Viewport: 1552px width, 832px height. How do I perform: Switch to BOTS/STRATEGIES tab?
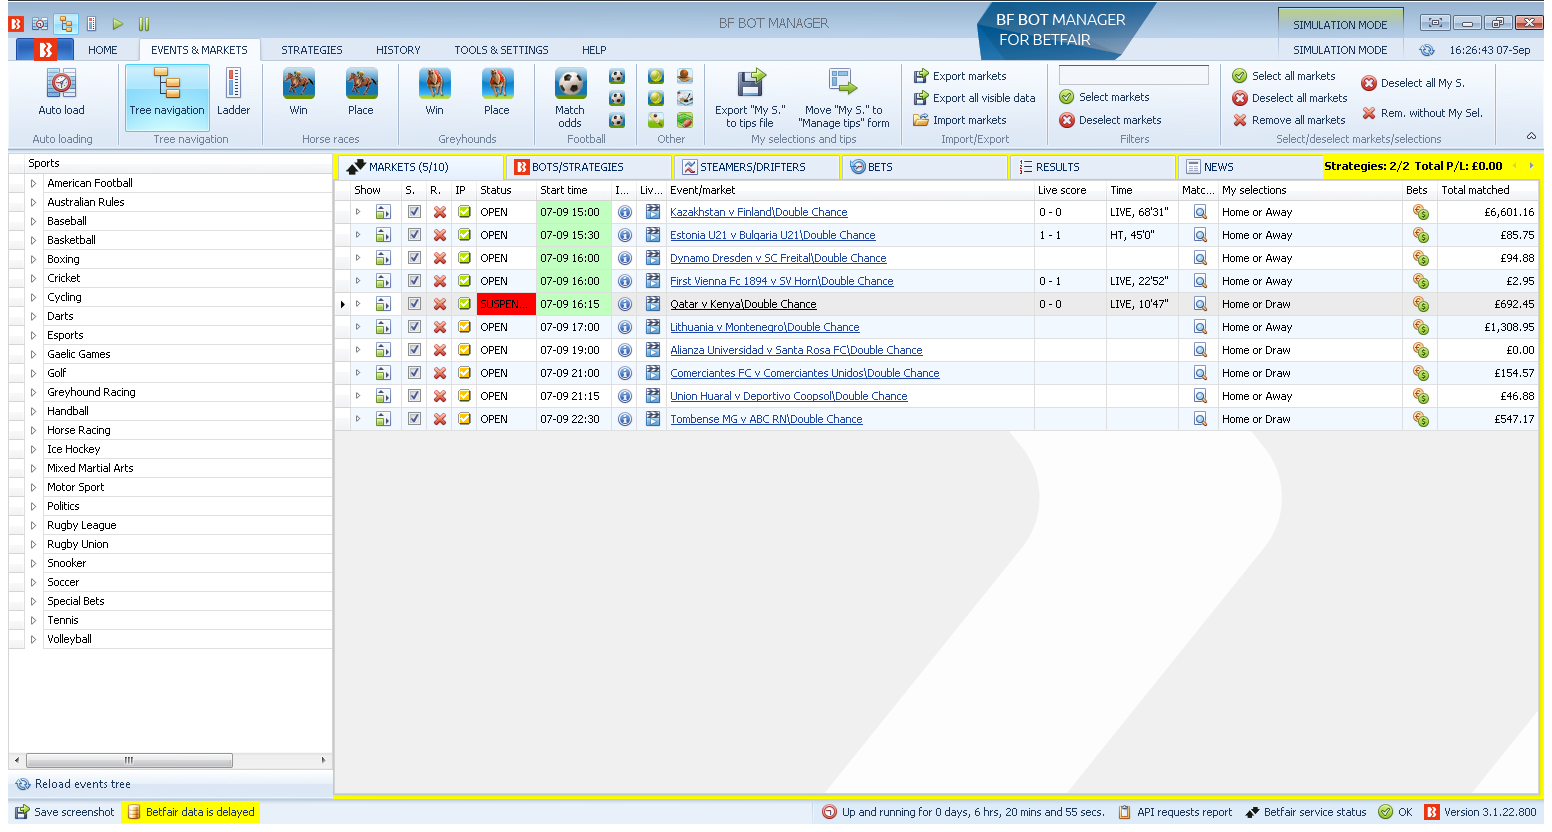tap(588, 167)
